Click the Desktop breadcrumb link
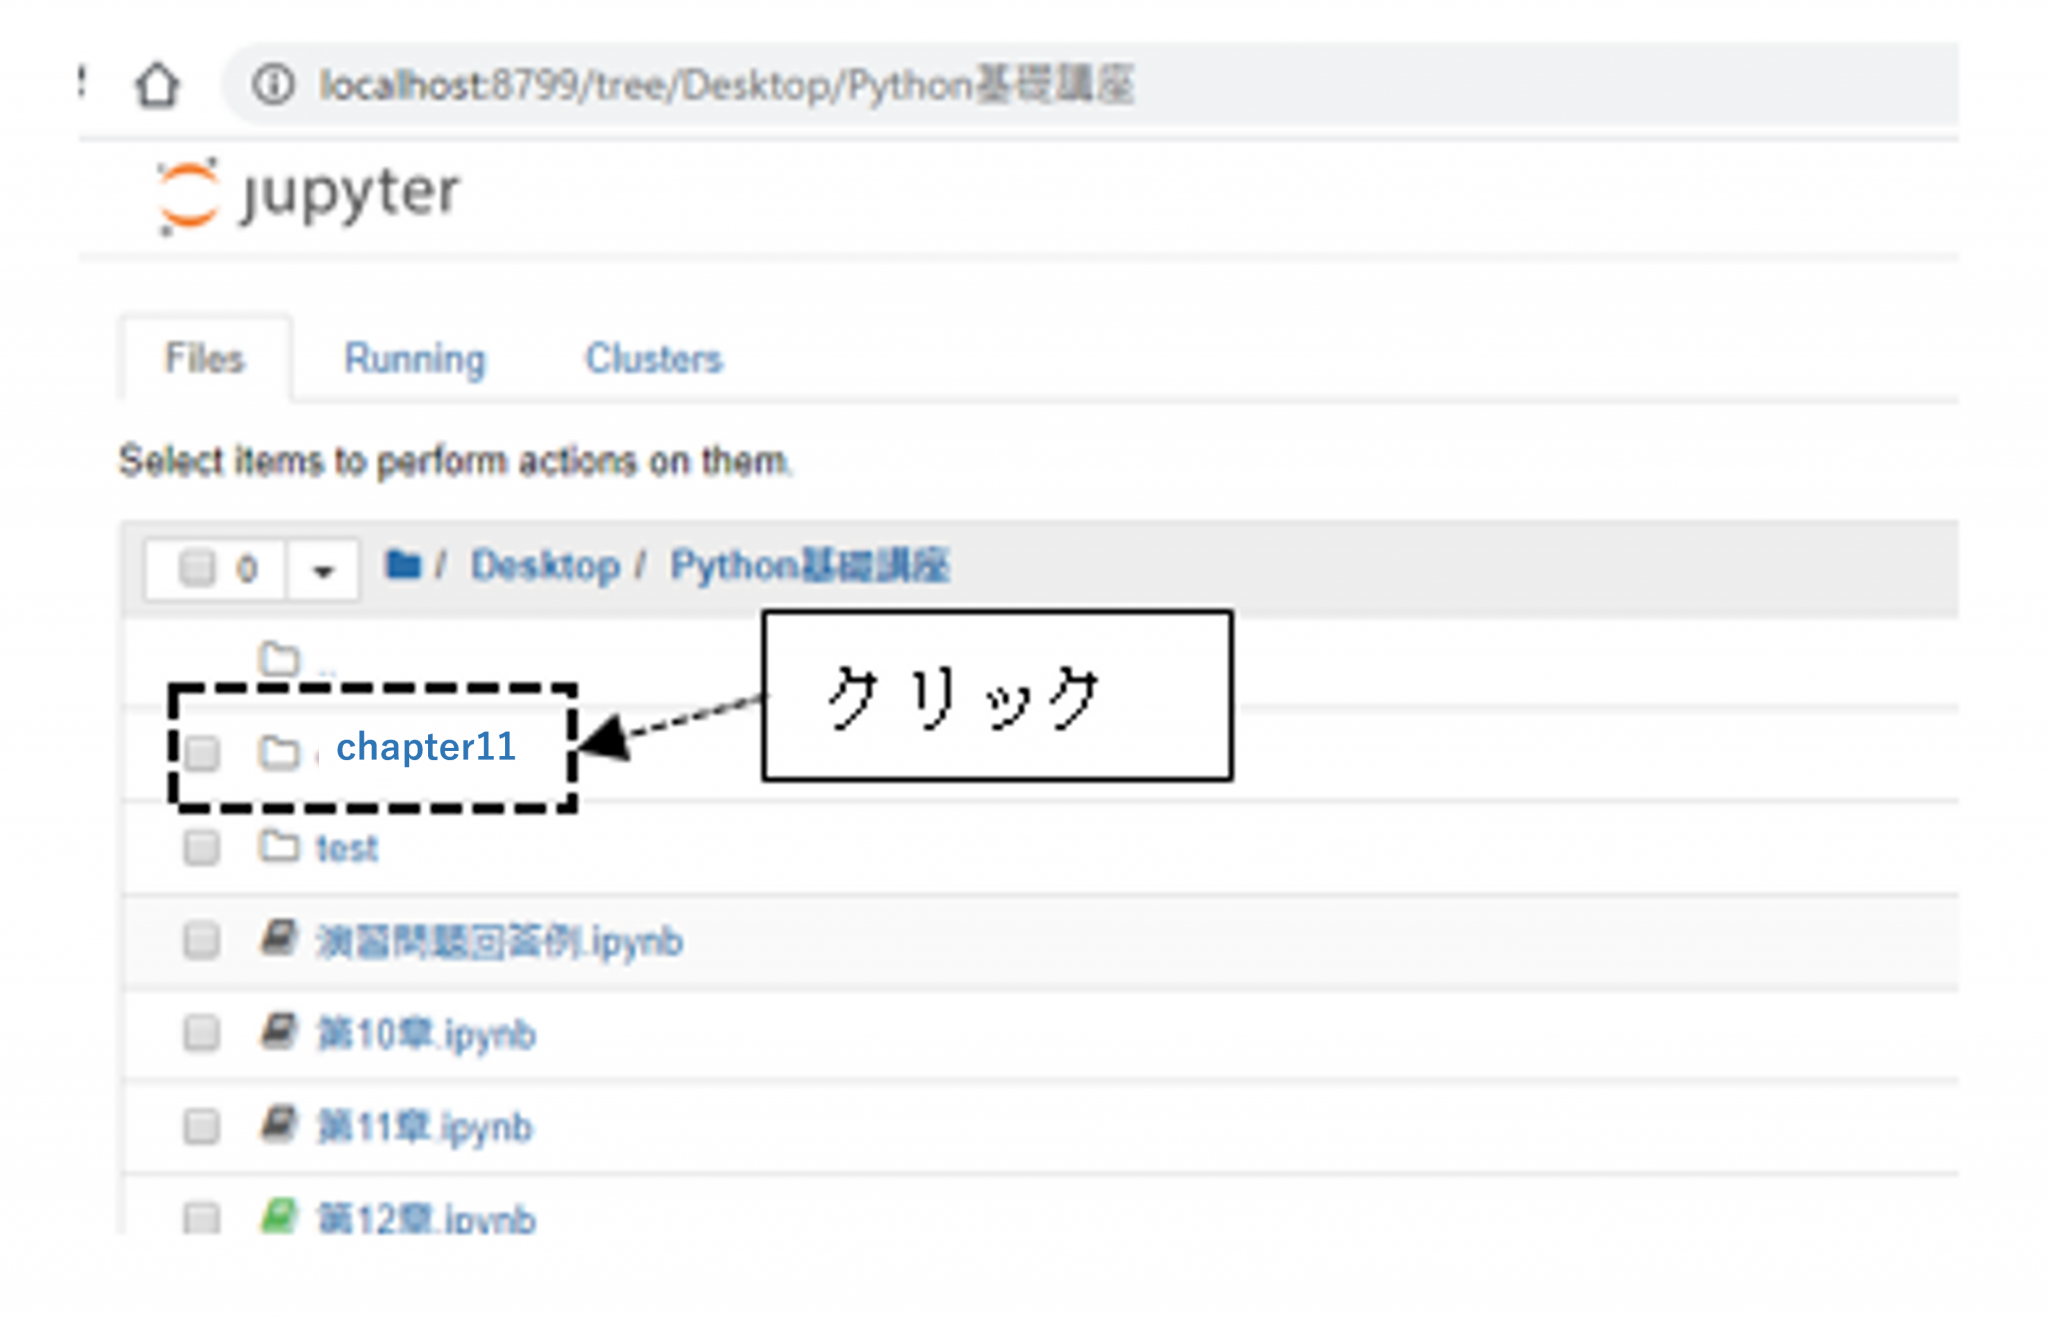This screenshot has height=1318, width=2048. point(545,566)
